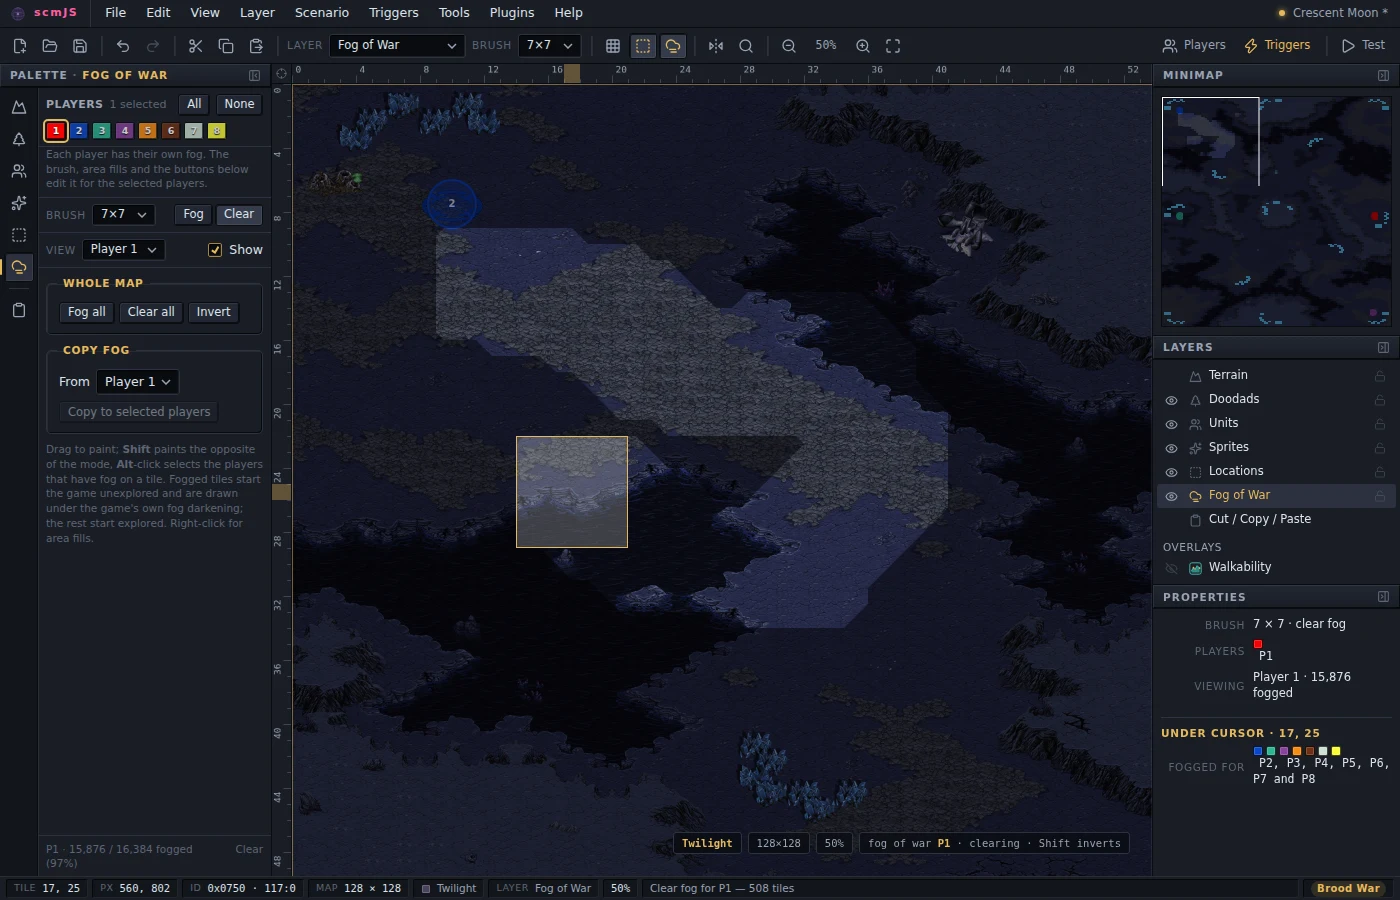Select the Units tool in the palette sidebar

19,171
